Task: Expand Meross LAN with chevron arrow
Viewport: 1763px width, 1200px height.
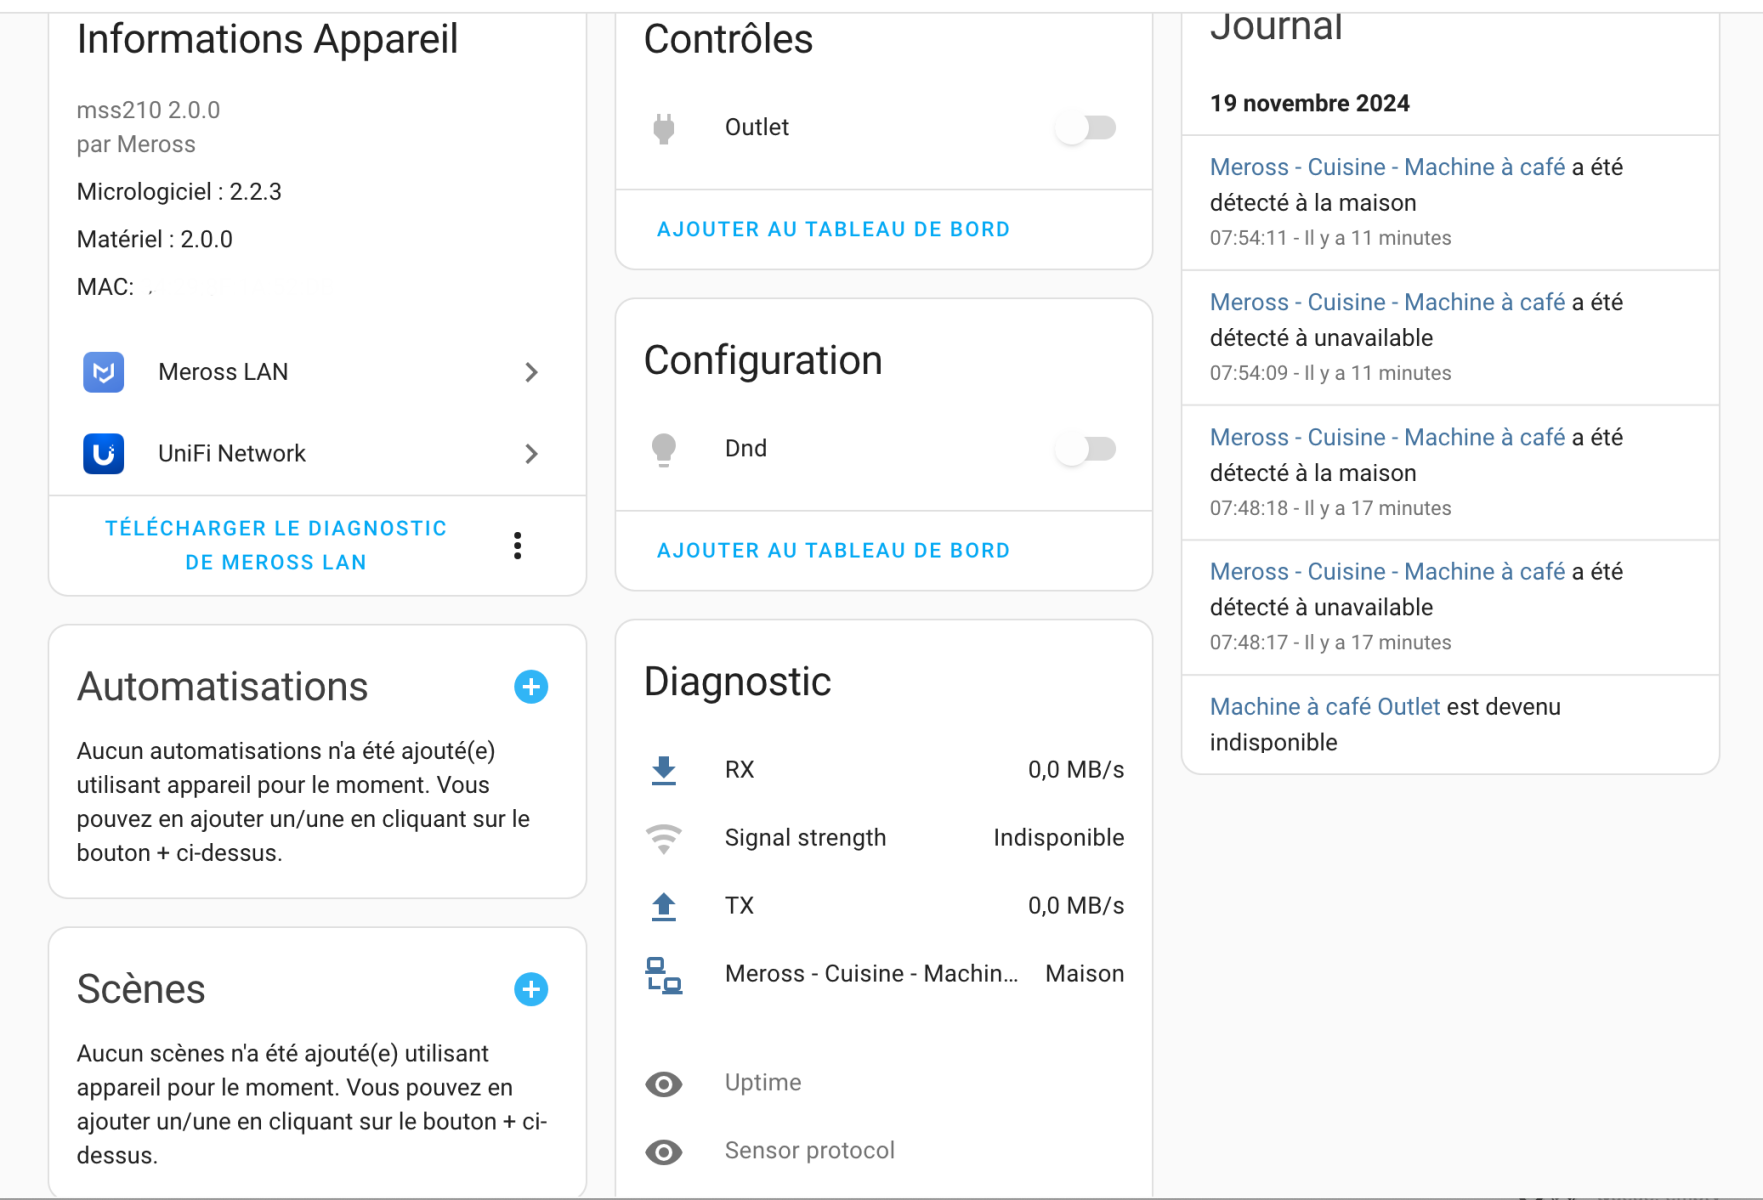Action: (531, 372)
